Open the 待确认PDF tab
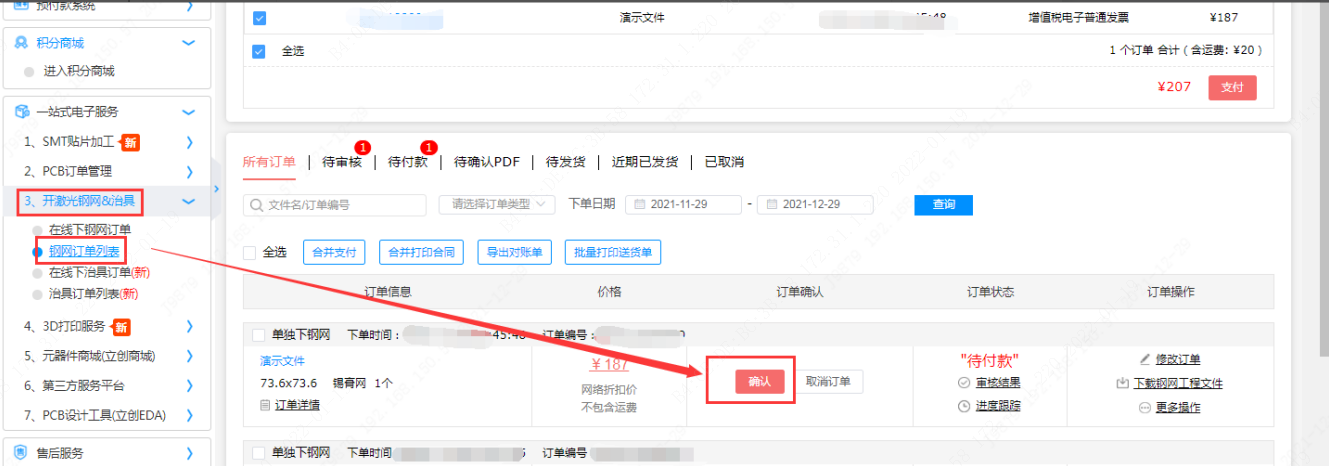 pos(486,162)
